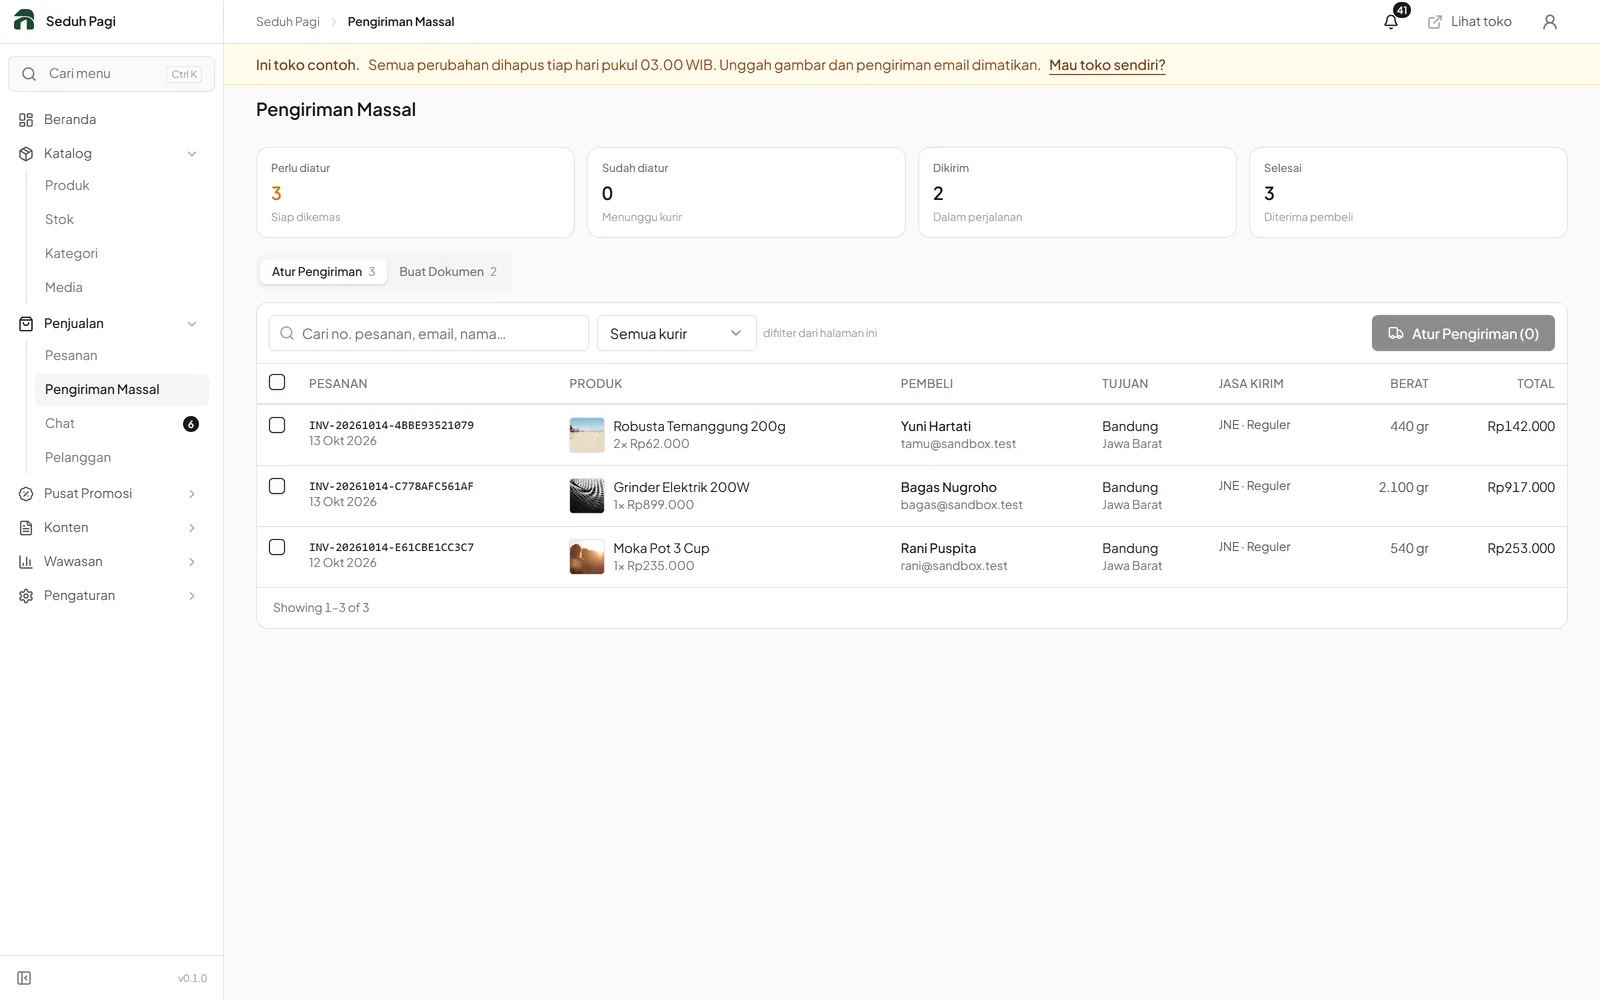Image resolution: width=1600 pixels, height=1000 pixels.
Task: Click the Moka Pot 3 Cup thumbnail
Action: [x=587, y=557]
